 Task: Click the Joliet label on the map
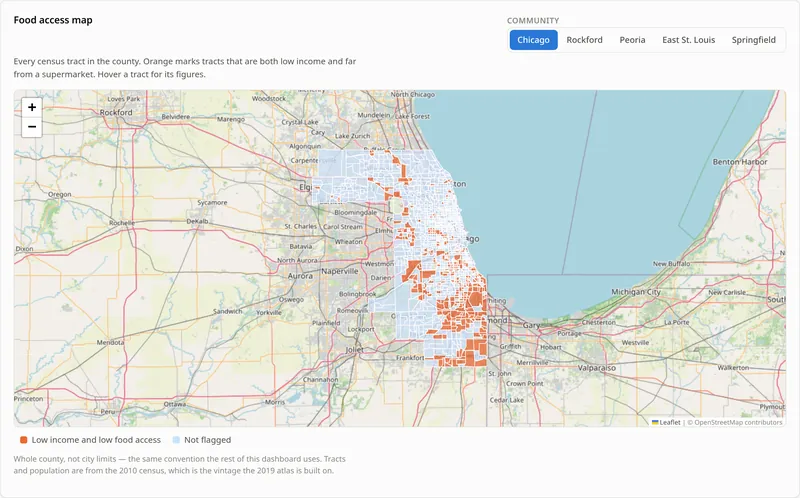[x=355, y=350]
